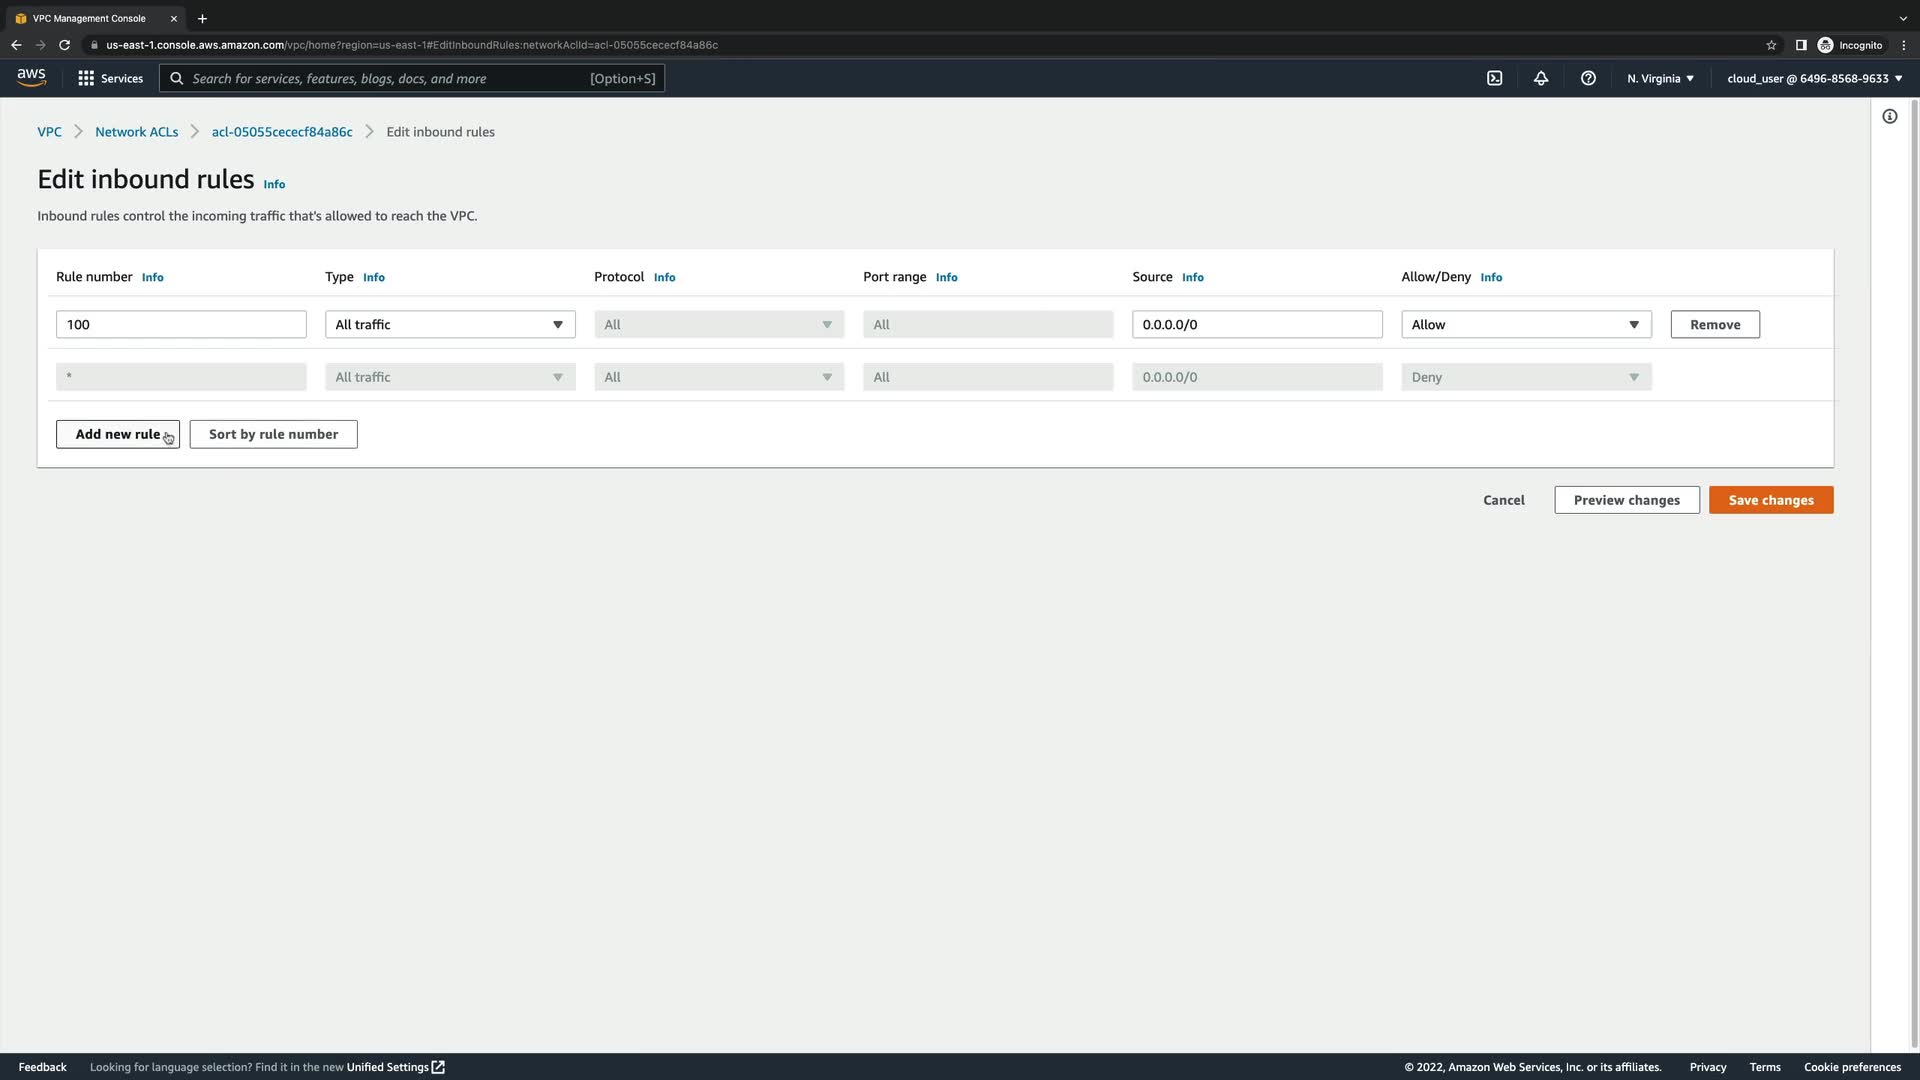Bookmark page with star icon
Viewport: 1920px width, 1080px height.
pos(1771,45)
